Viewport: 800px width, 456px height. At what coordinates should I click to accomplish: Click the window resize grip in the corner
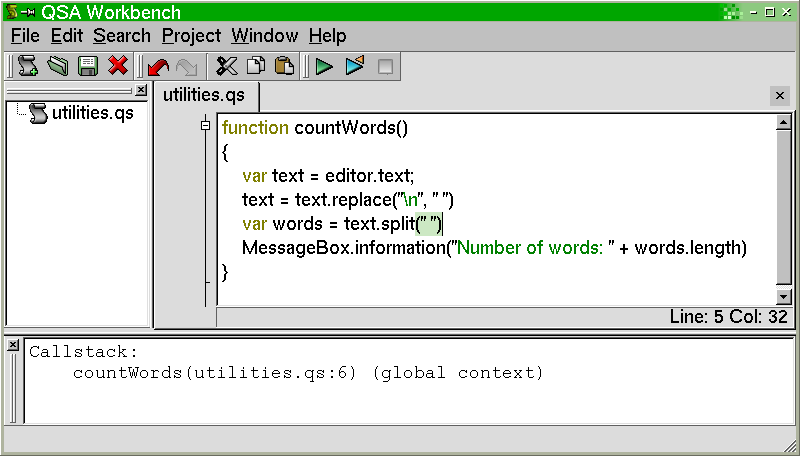pyautogui.click(x=789, y=445)
